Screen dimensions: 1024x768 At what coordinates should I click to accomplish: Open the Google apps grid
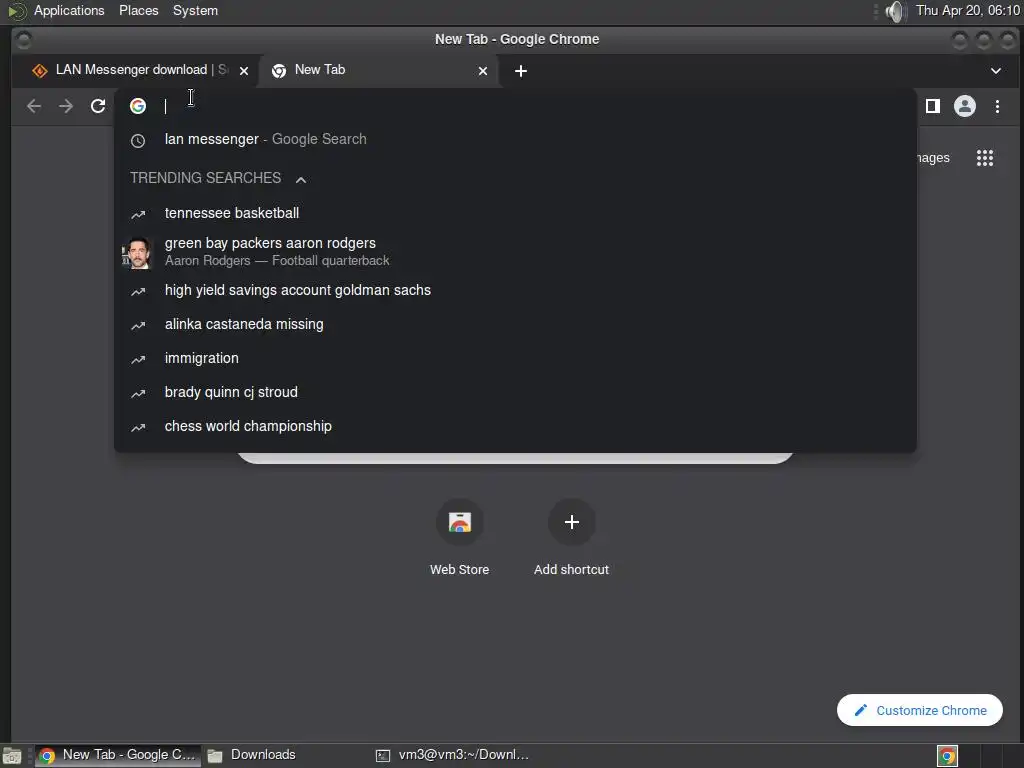tap(985, 157)
